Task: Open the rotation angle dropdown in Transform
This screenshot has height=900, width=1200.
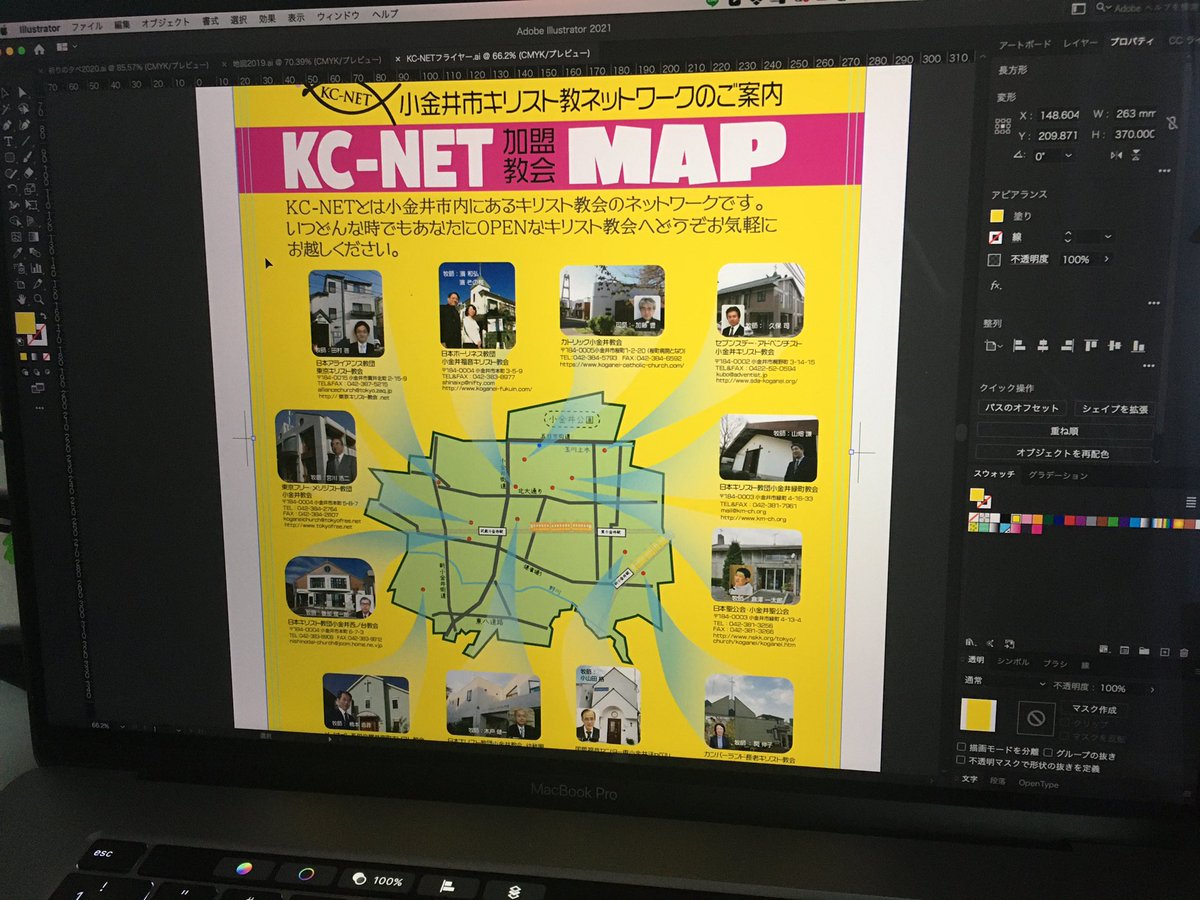Action: pyautogui.click(x=1068, y=155)
